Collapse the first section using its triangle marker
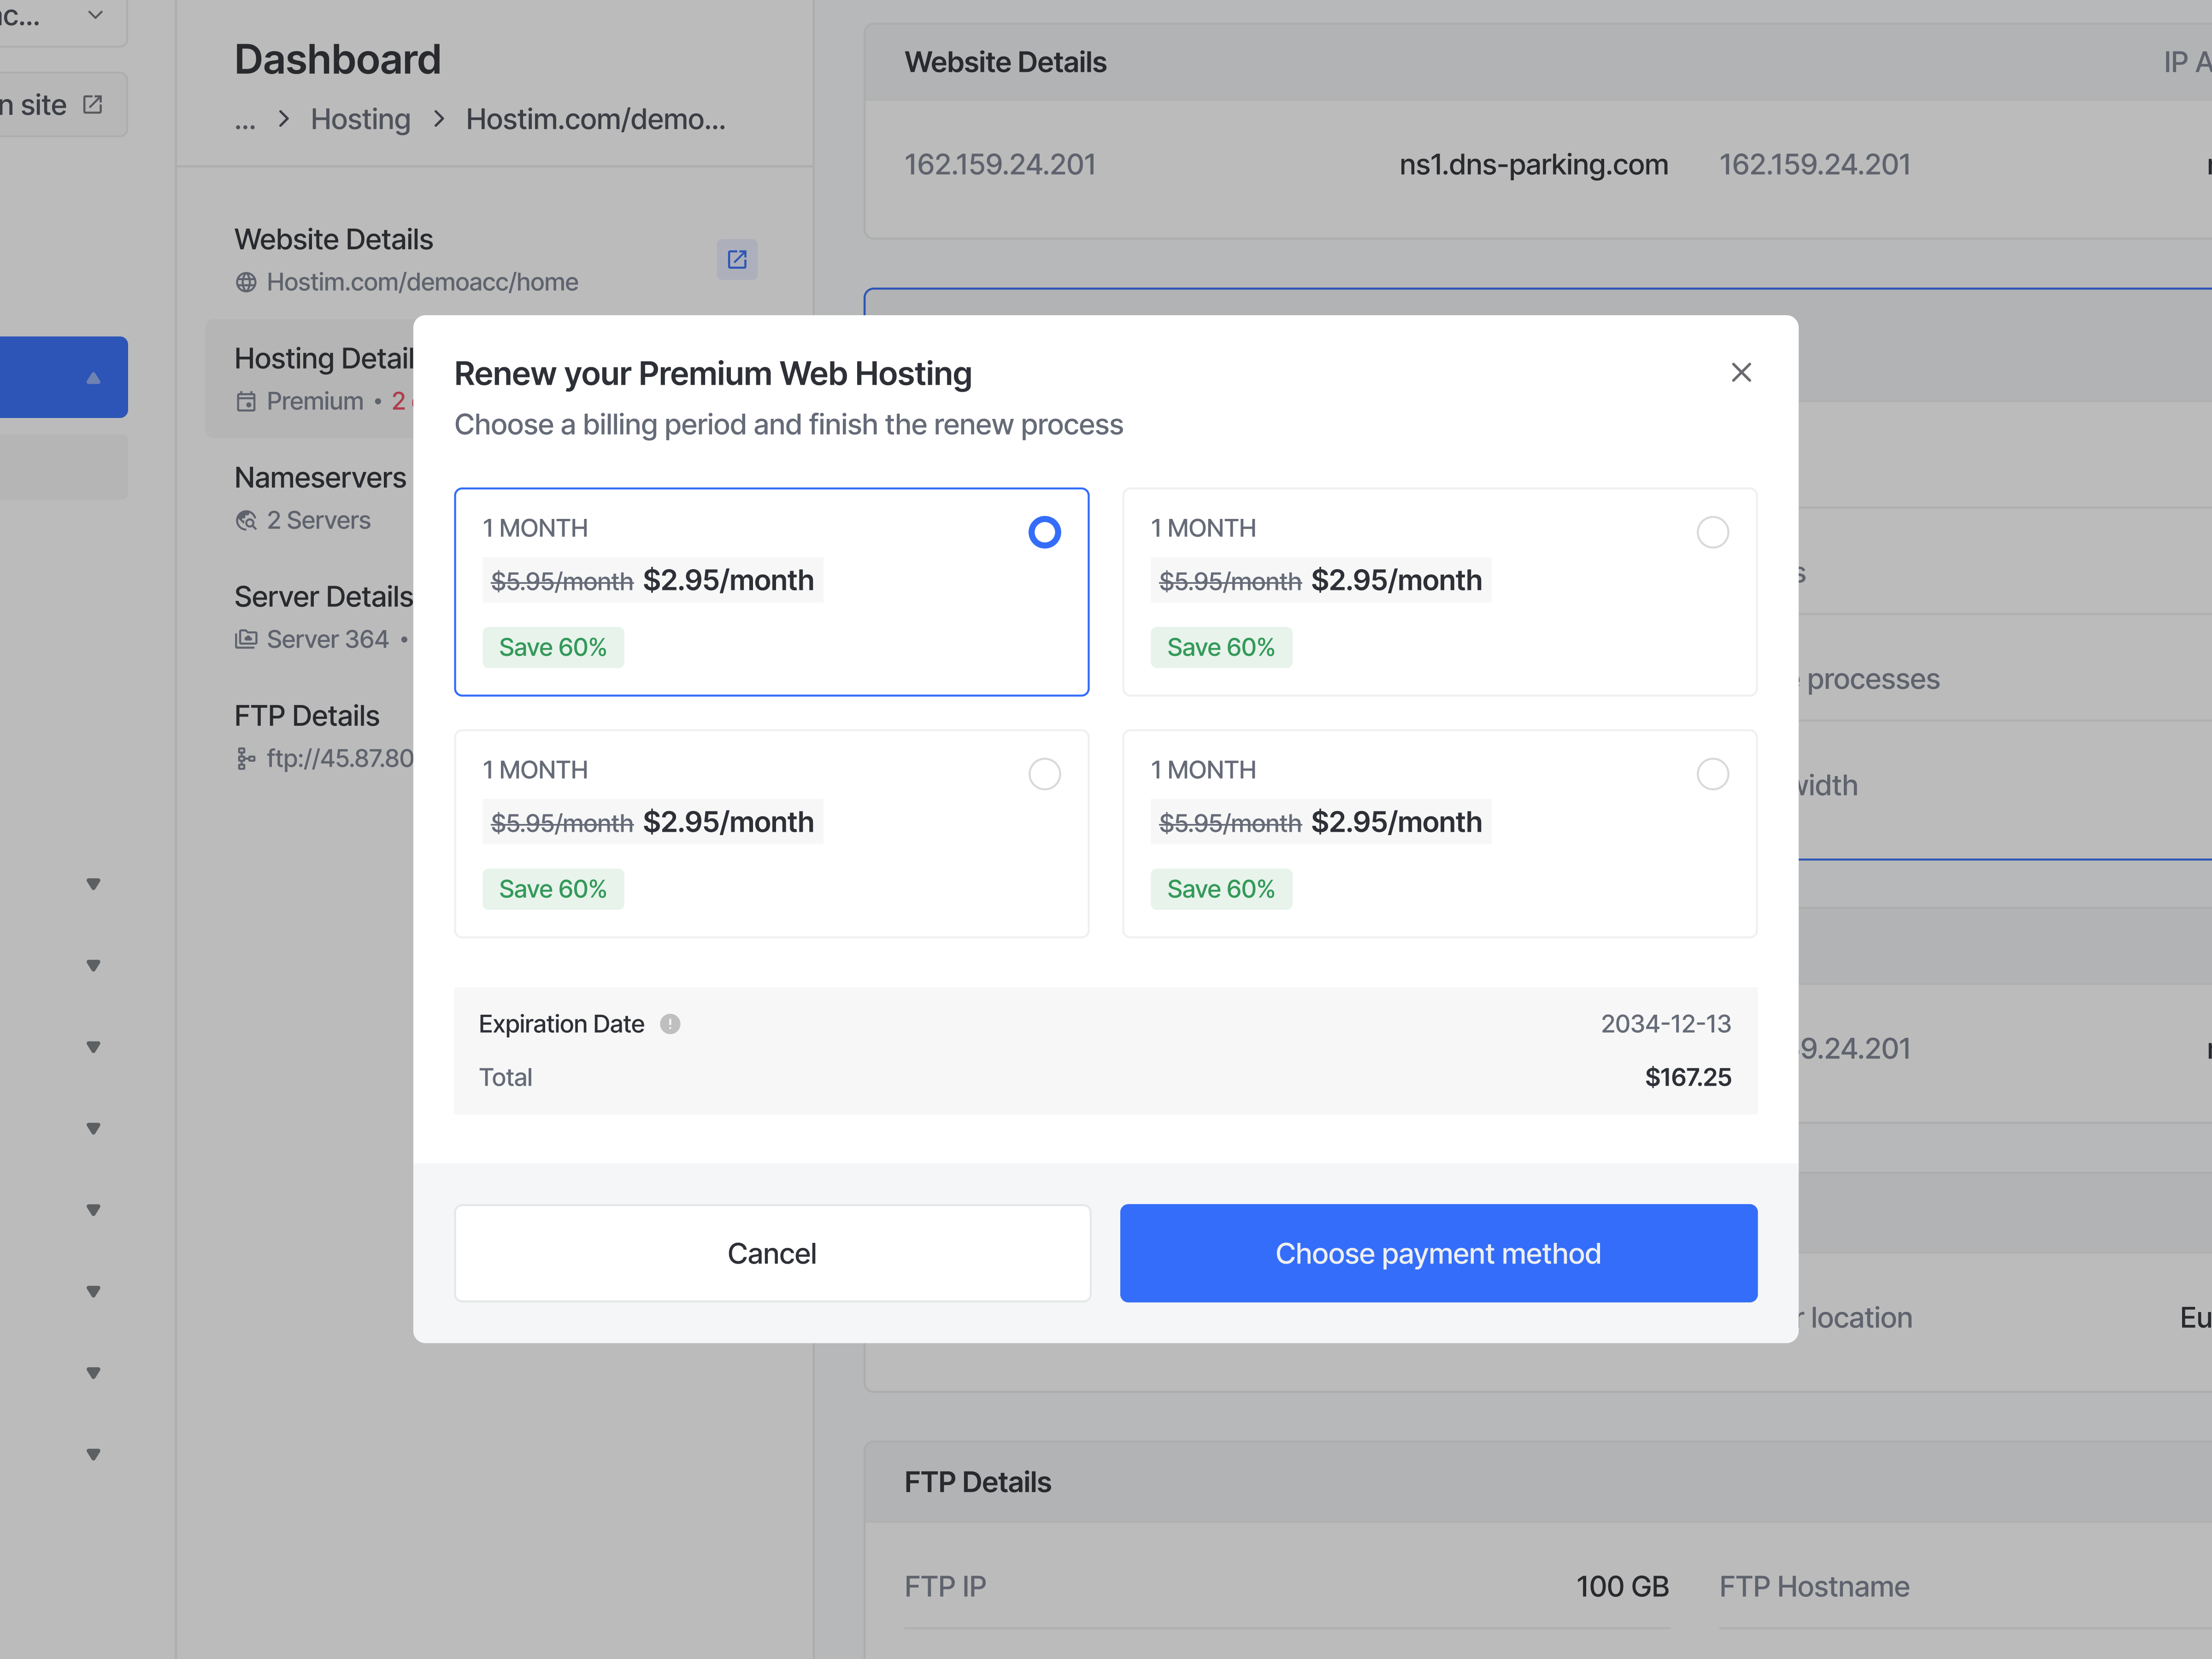The width and height of the screenshot is (2212, 1659). (93, 883)
